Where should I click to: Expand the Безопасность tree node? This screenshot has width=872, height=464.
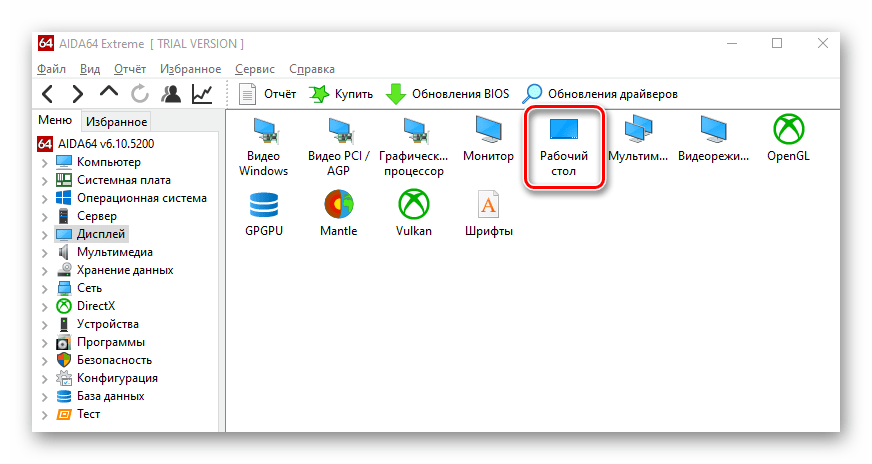coord(44,360)
